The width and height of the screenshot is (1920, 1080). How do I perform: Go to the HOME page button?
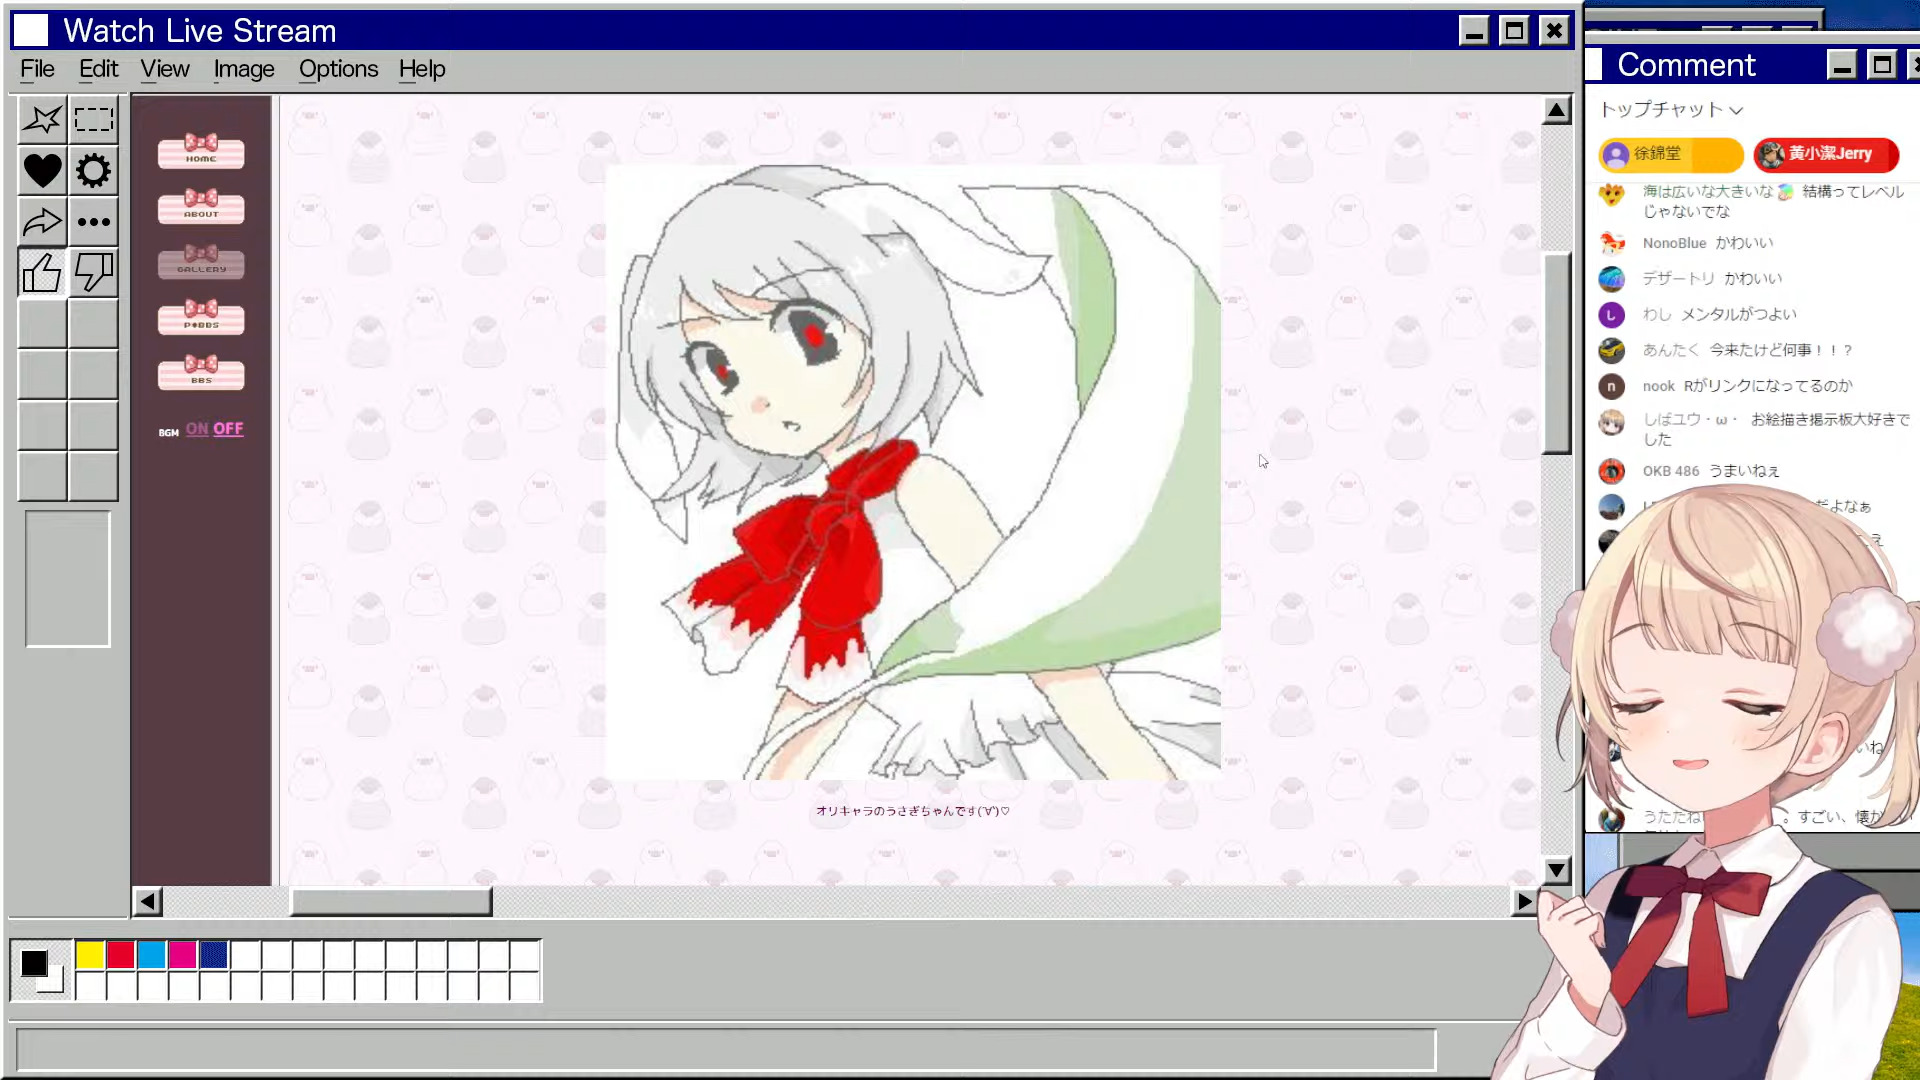(201, 153)
